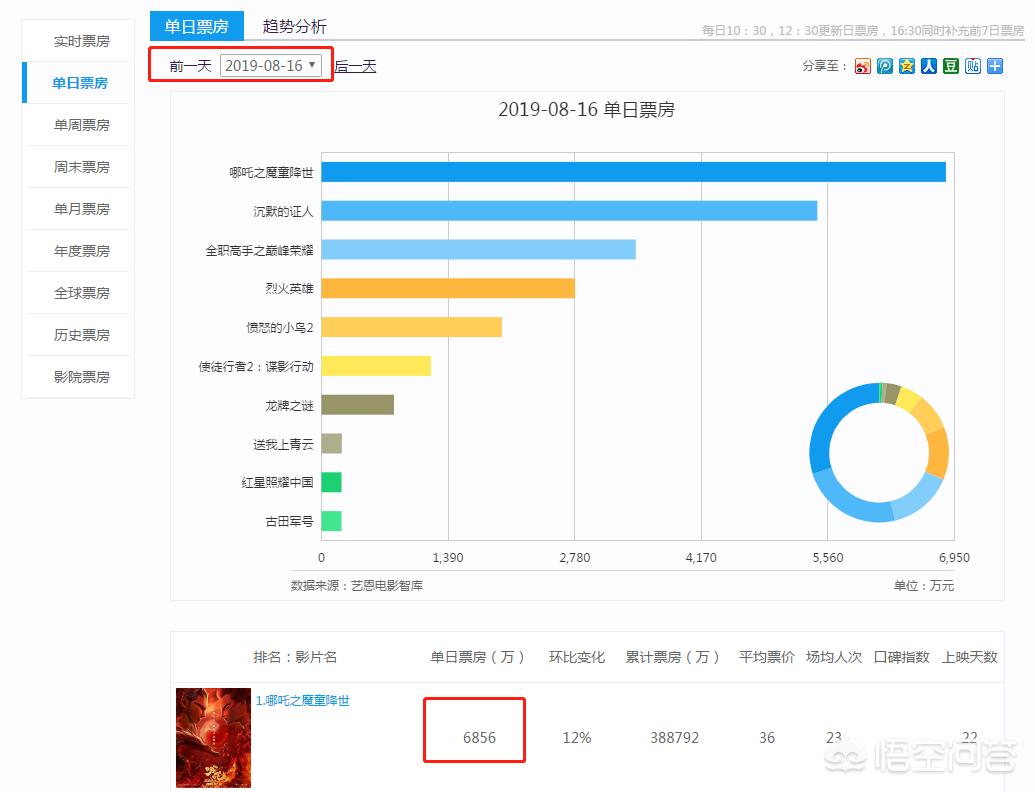Image resolution: width=1035 pixels, height=792 pixels.
Task: Open 历史票房 in sidebar
Action: 81,335
